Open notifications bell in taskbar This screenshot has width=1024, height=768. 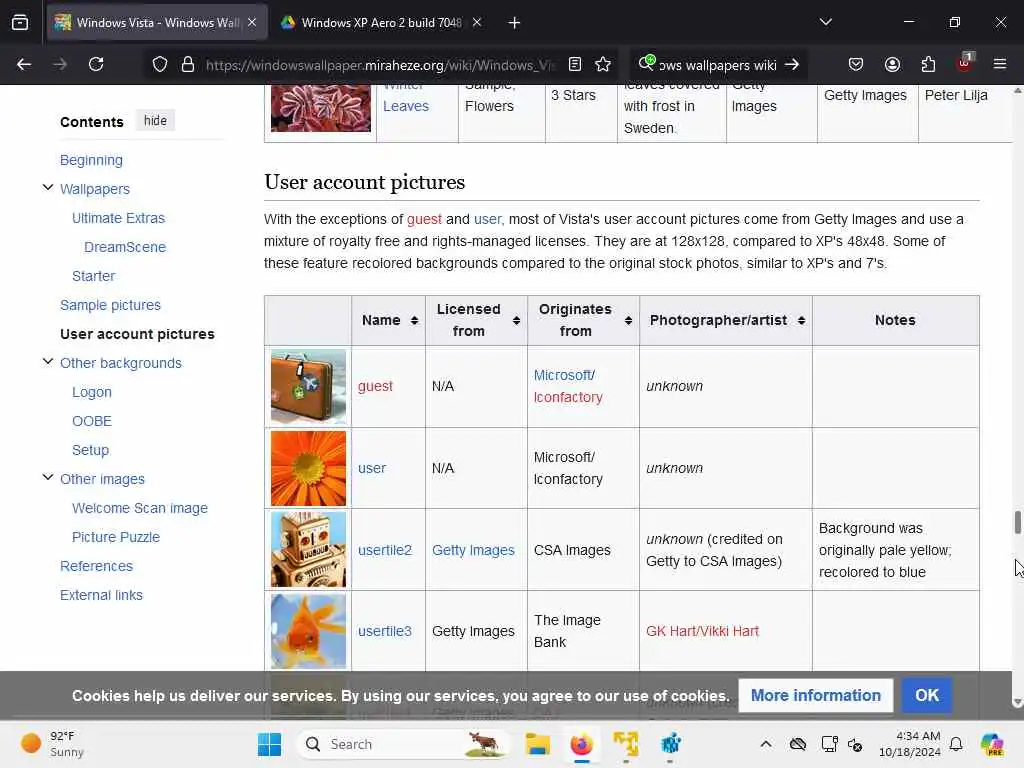coord(955,744)
